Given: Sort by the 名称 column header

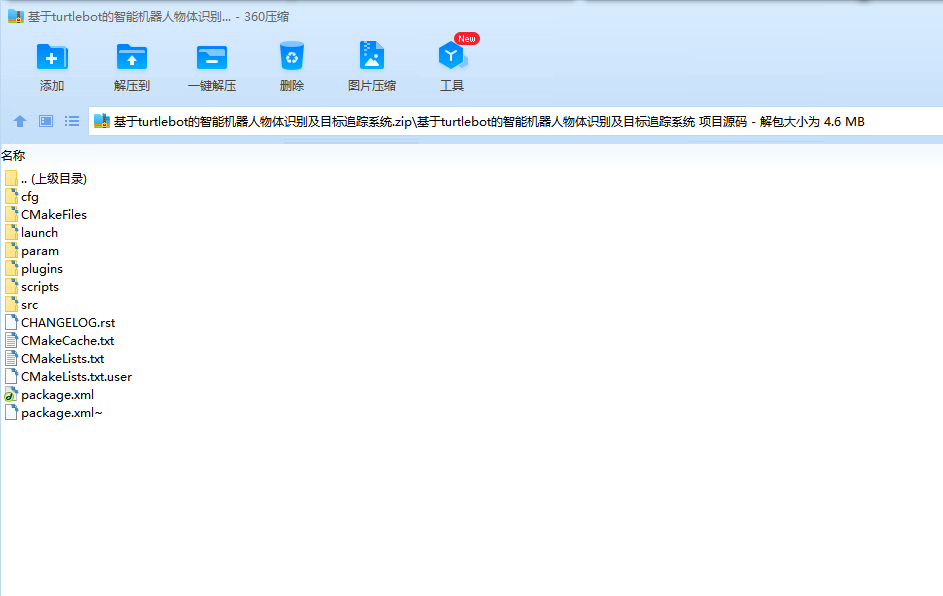Looking at the screenshot, I should (13, 156).
